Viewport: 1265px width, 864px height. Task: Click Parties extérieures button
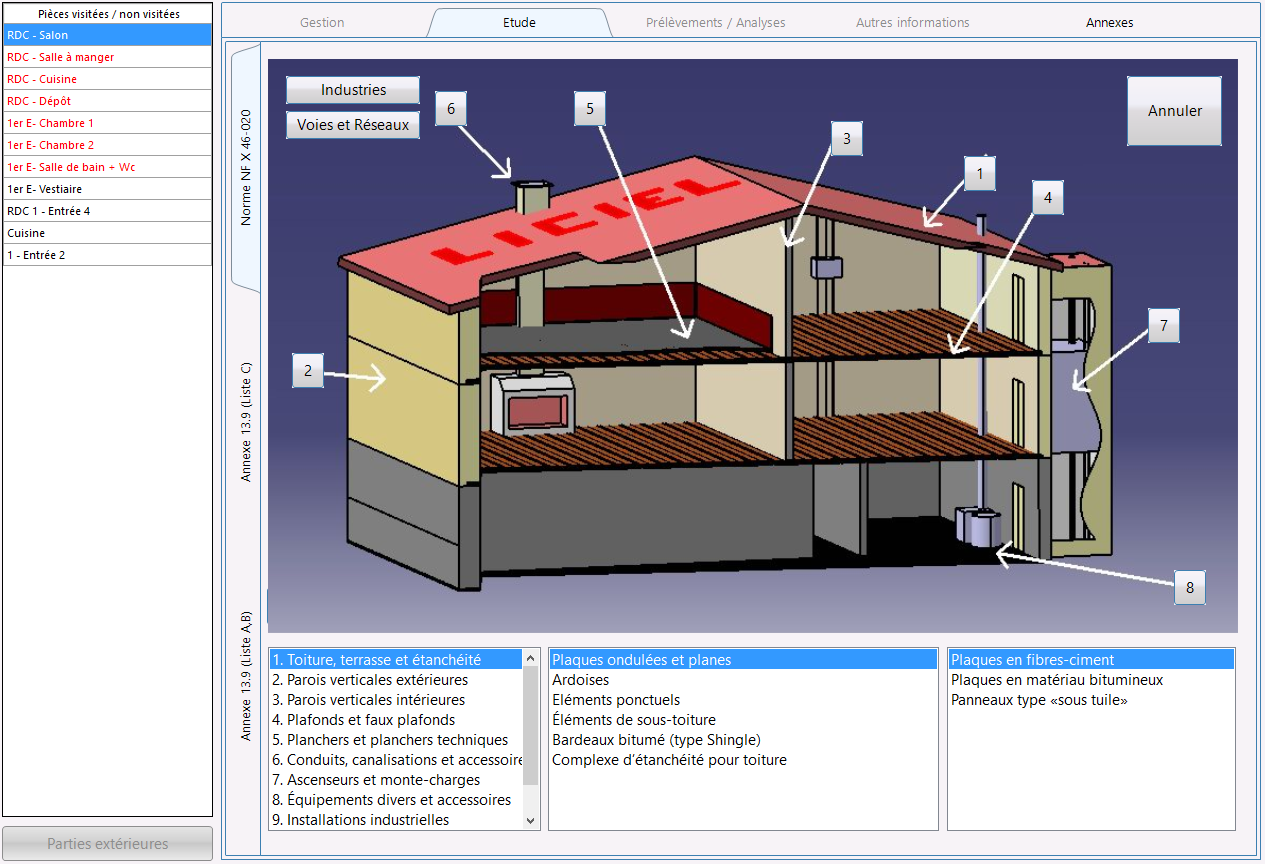tap(108, 844)
